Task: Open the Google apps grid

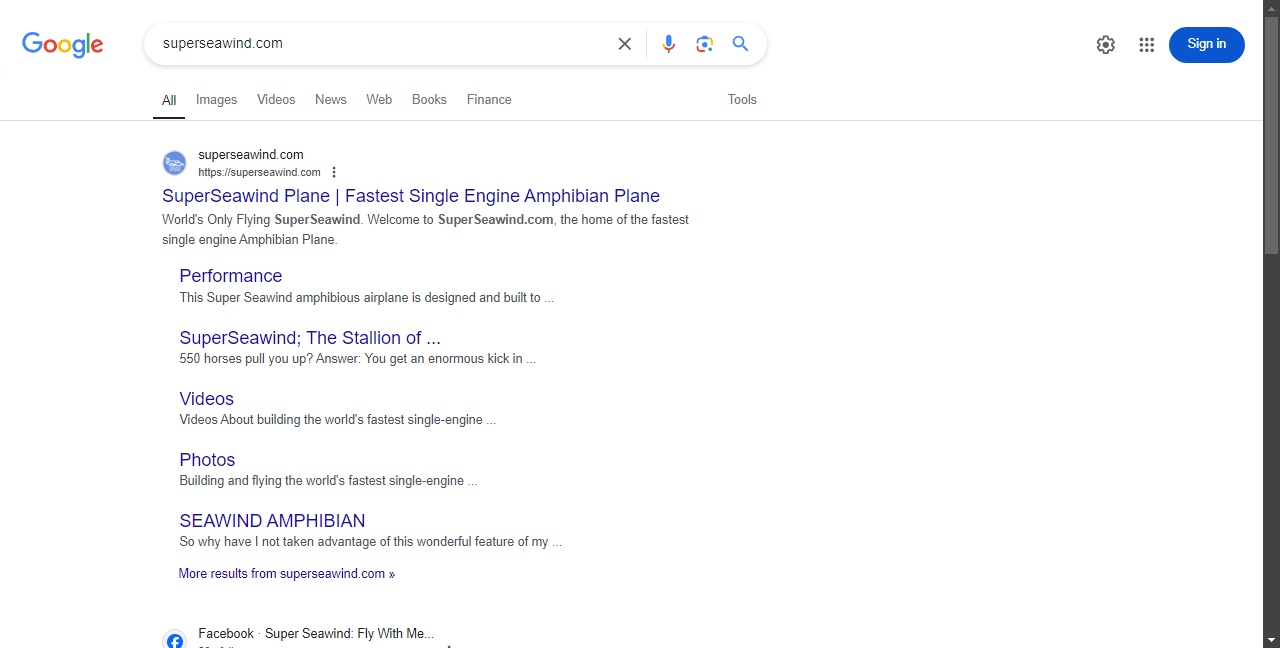Action: (1147, 45)
